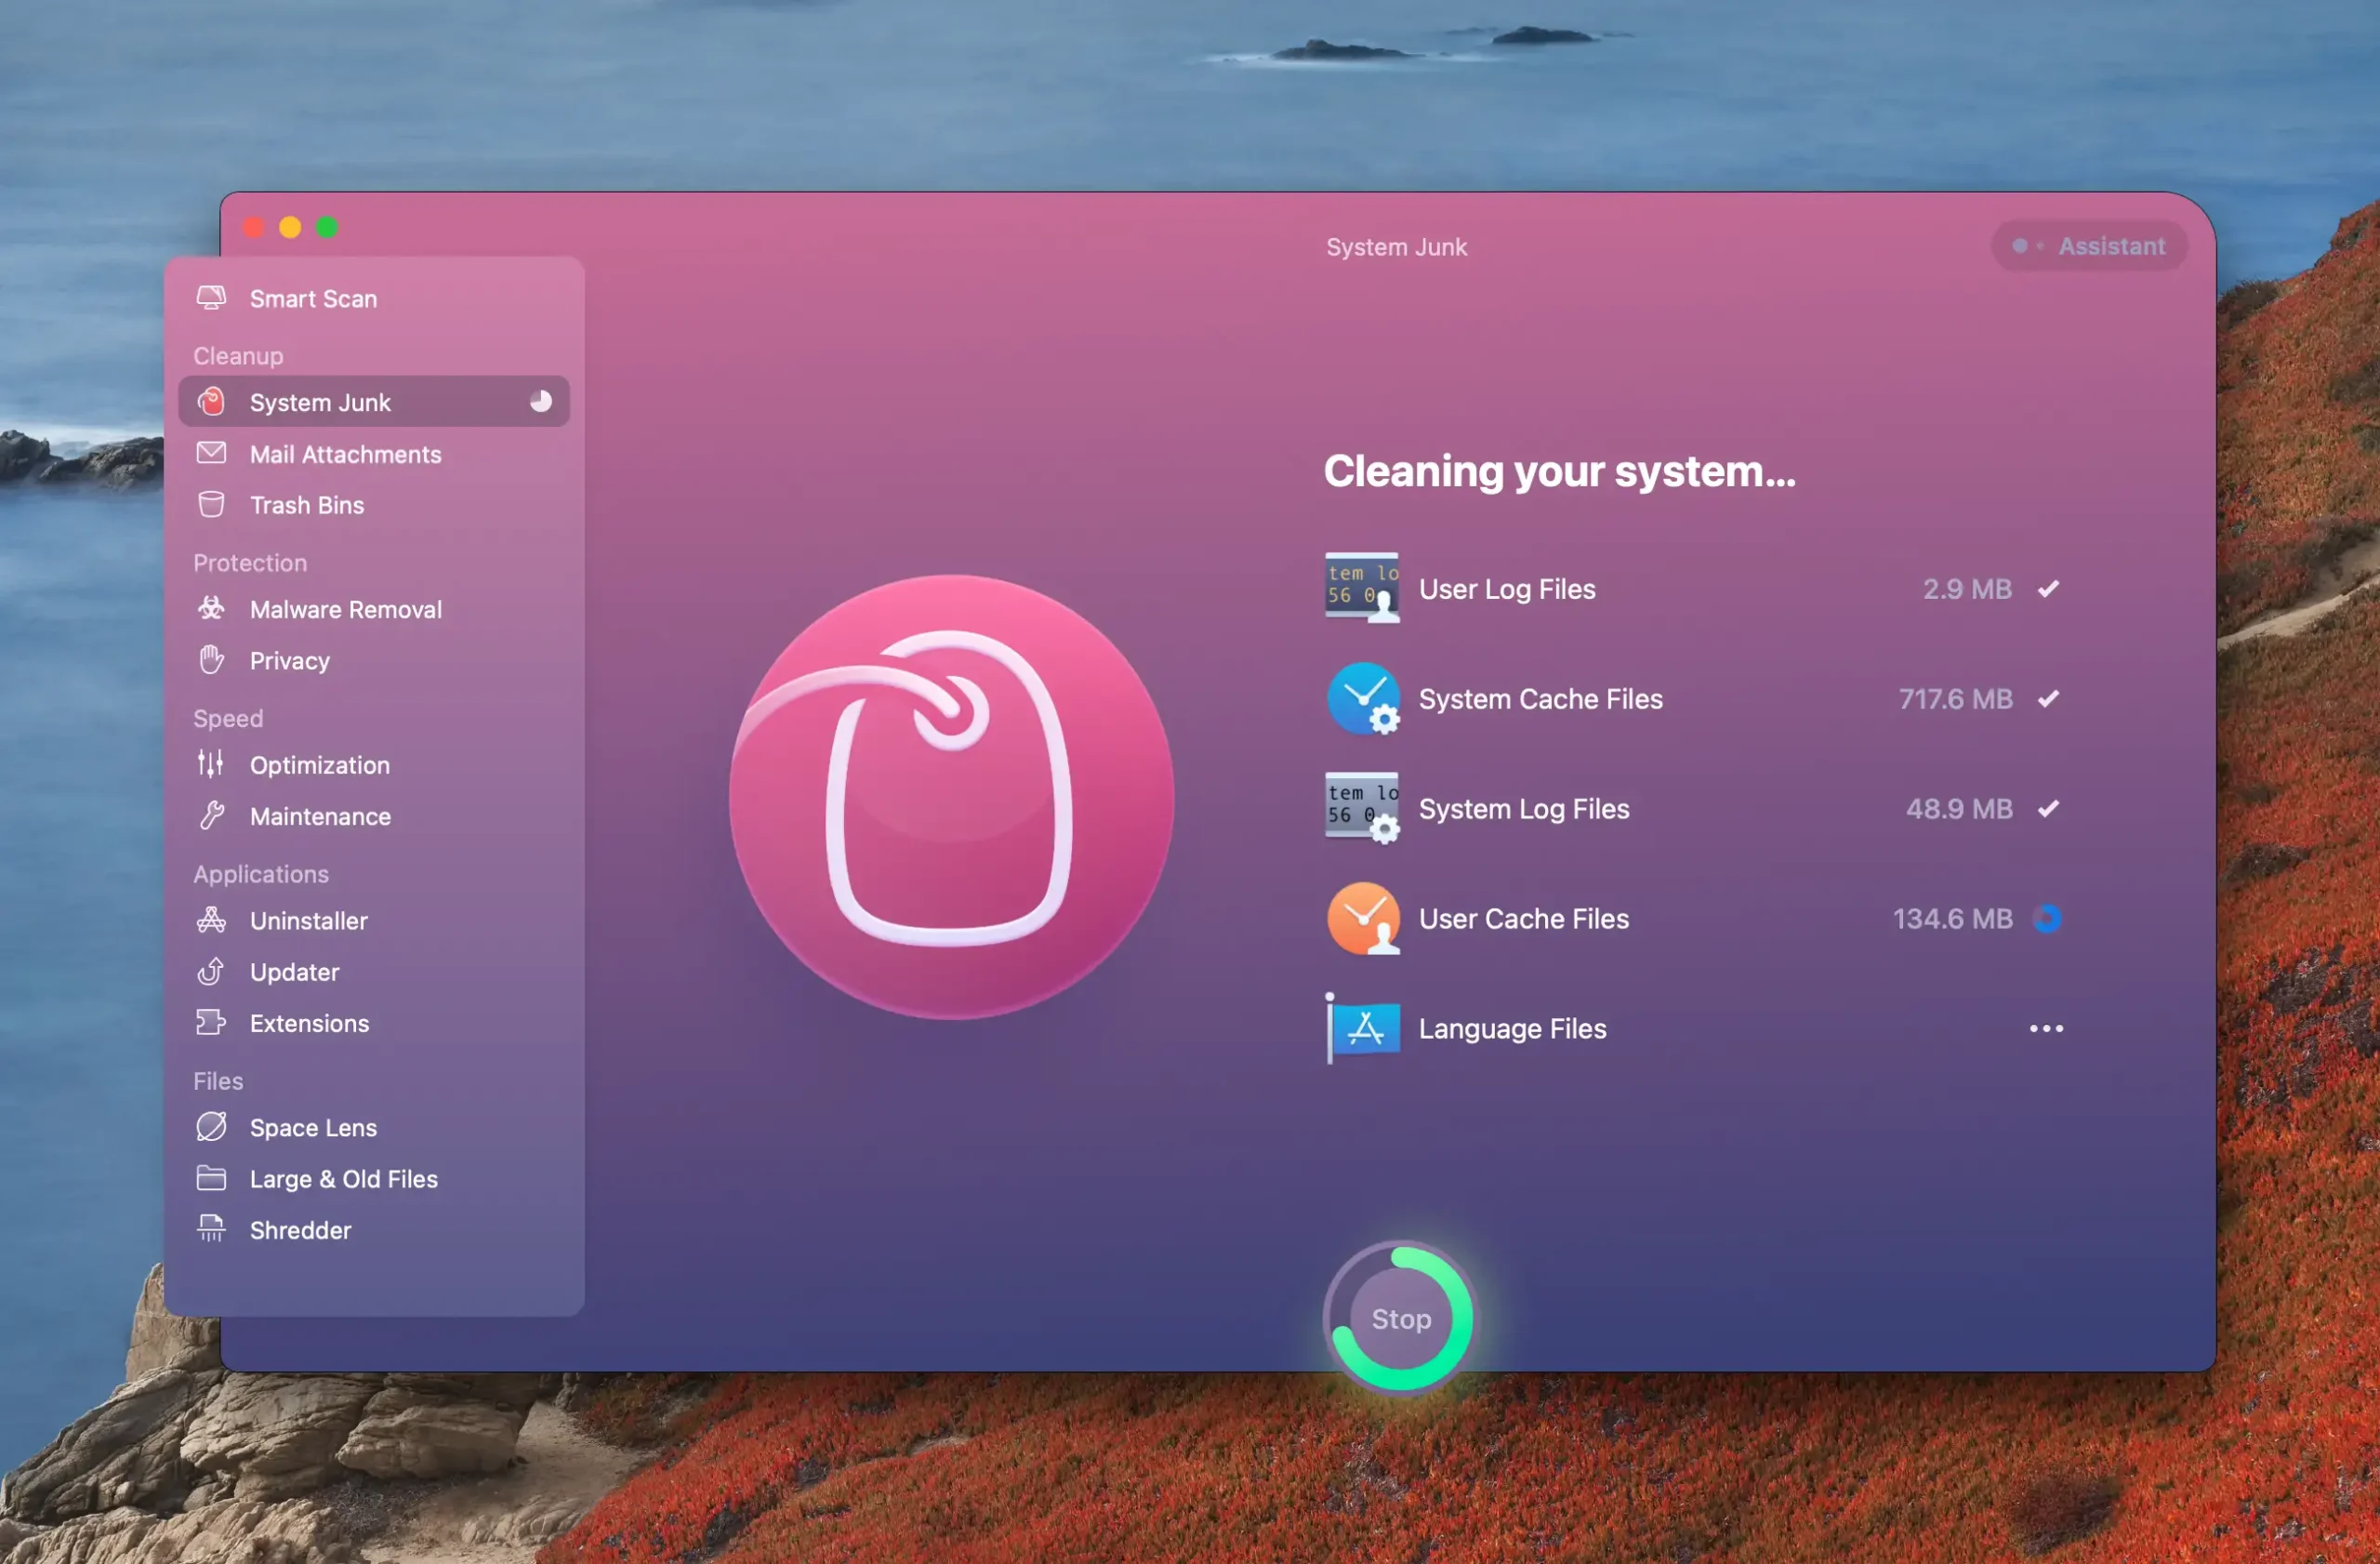The image size is (2380, 1564).
Task: Click the User Cache Files spinner
Action: (2047, 918)
